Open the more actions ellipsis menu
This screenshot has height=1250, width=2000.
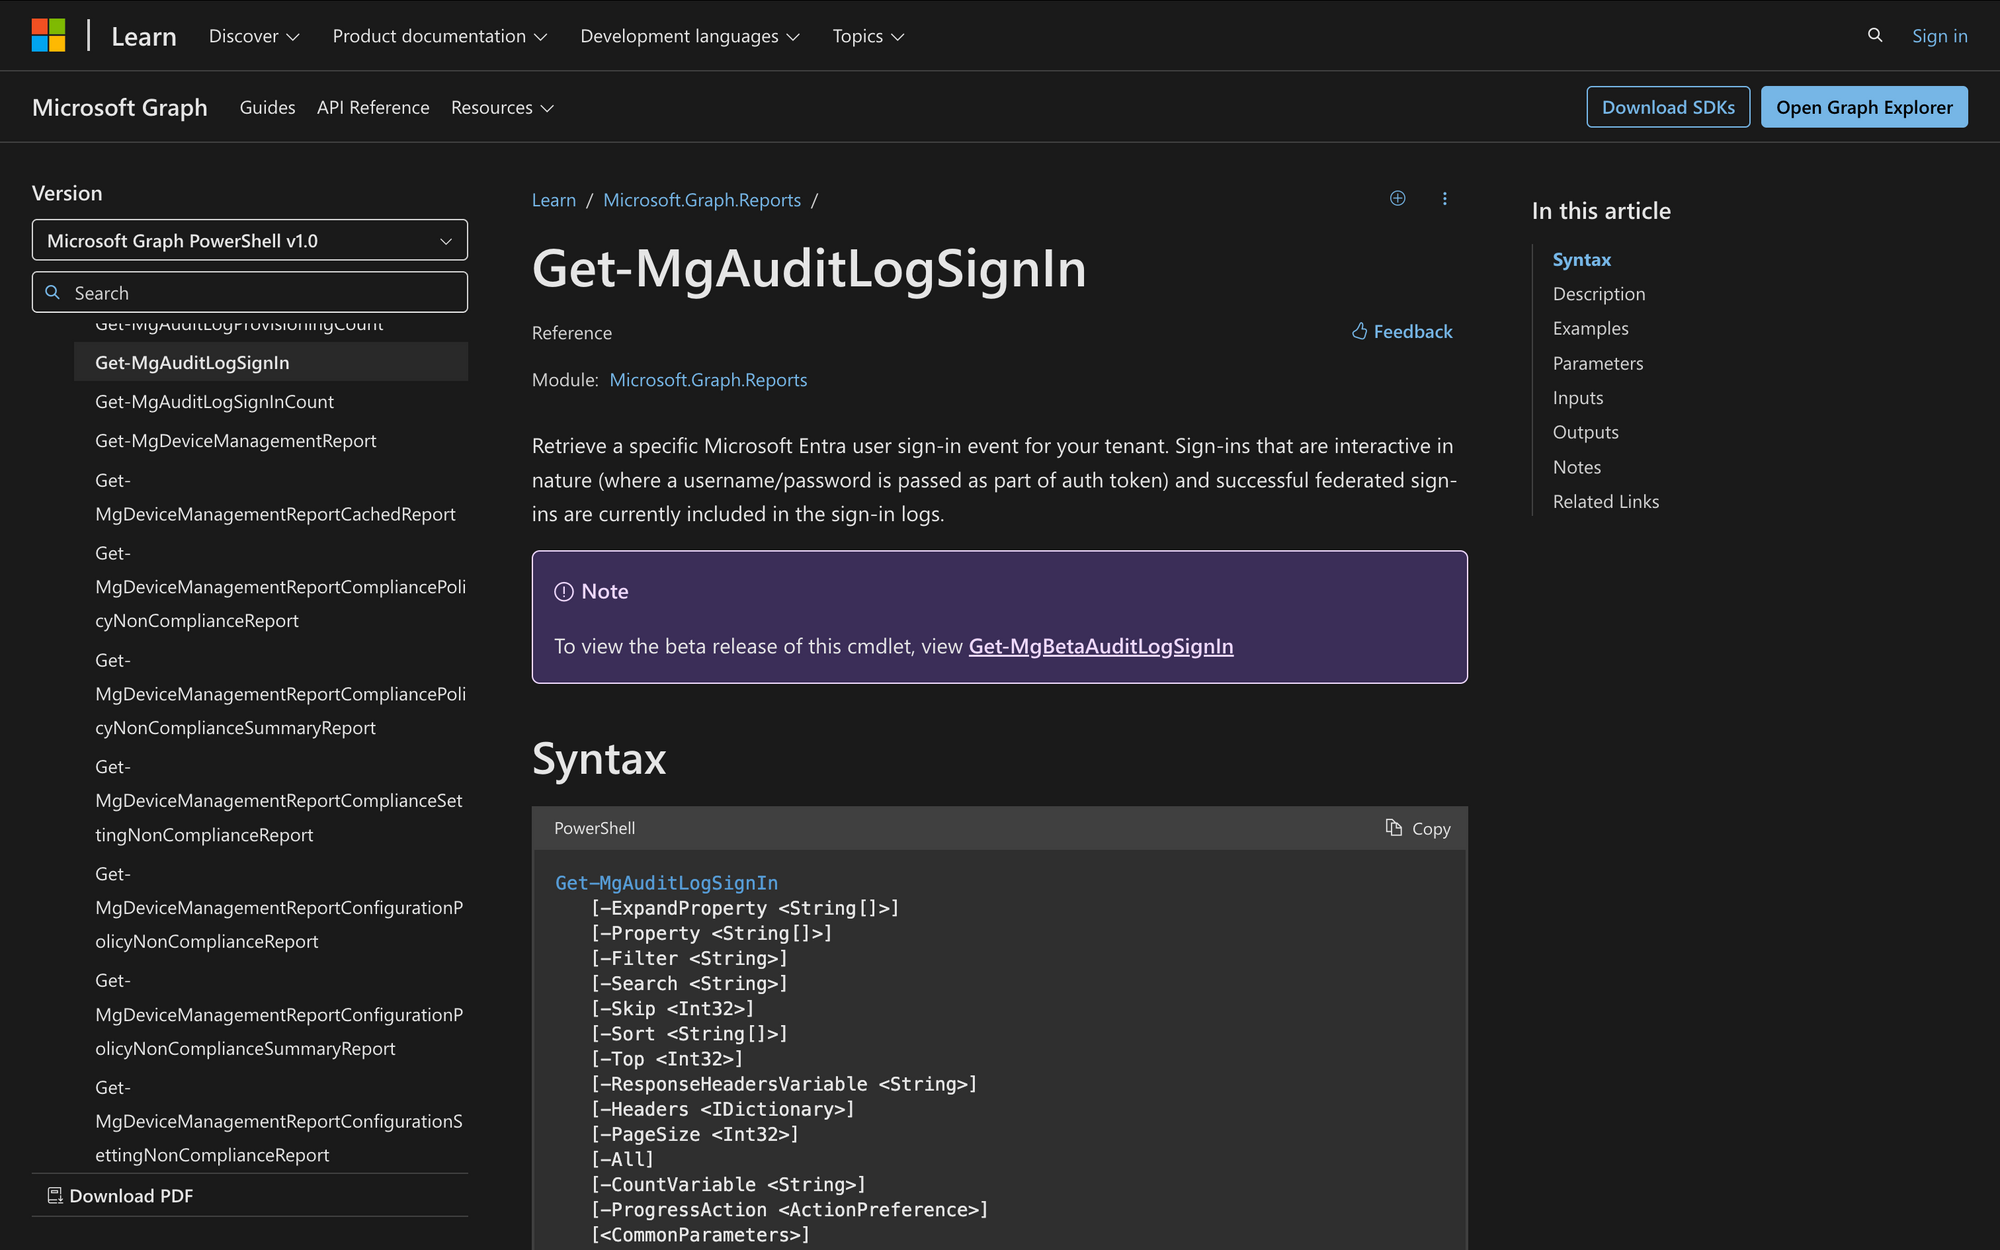[1445, 199]
